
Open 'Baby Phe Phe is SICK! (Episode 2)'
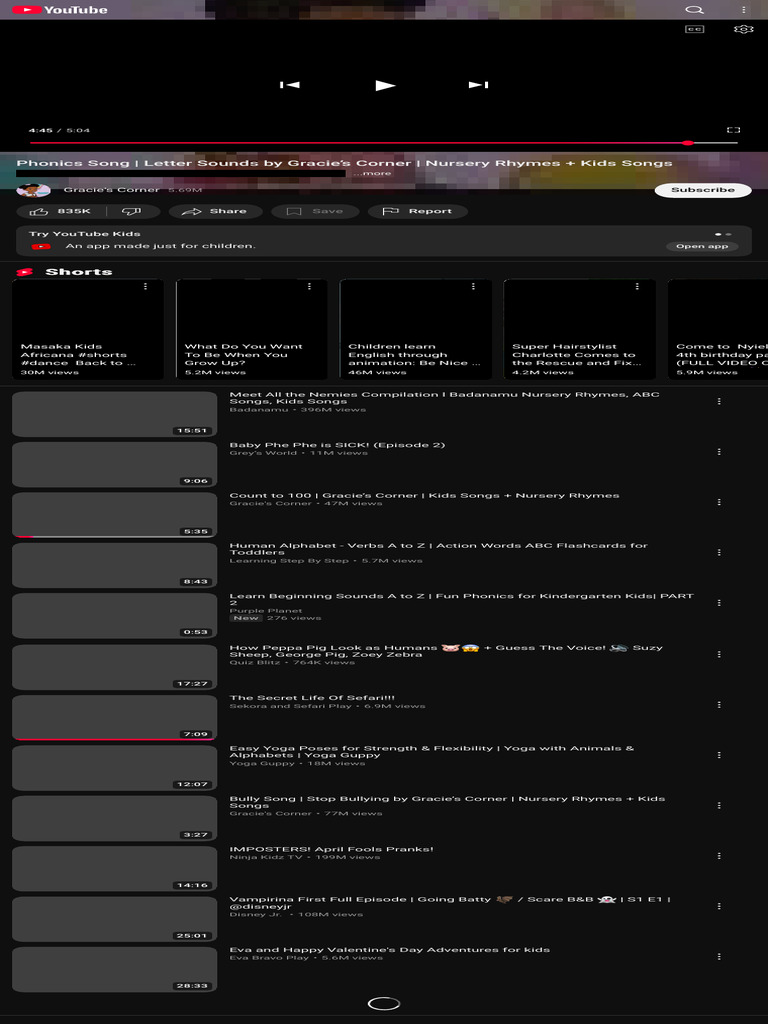(x=337, y=445)
